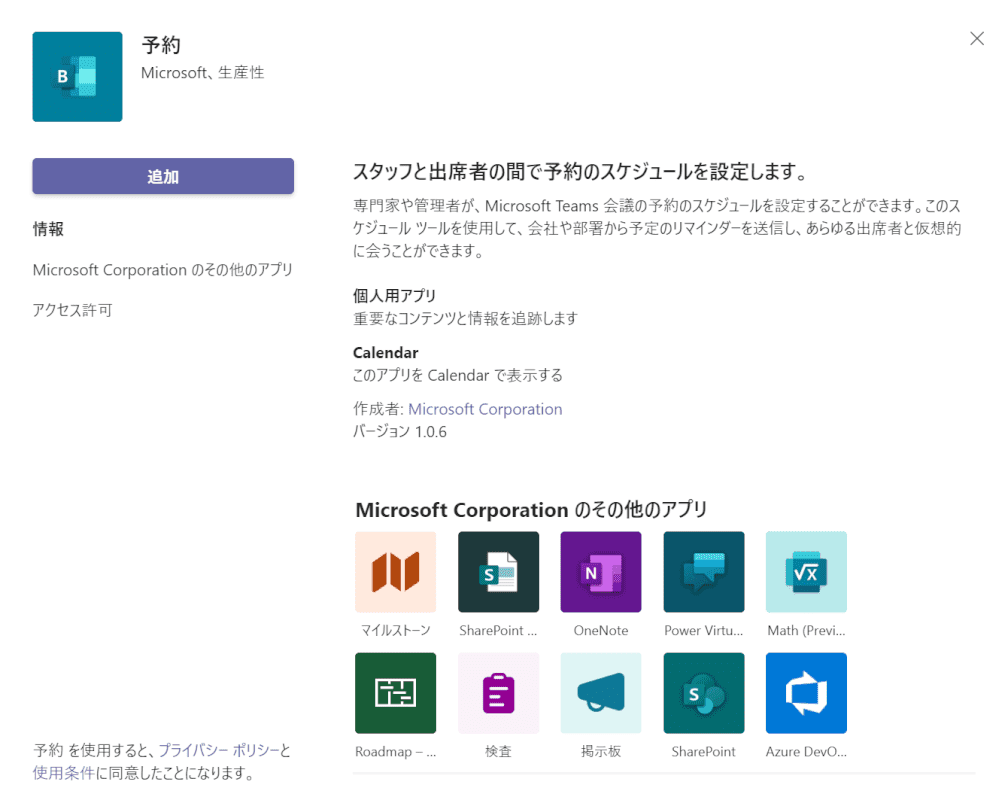Click the 掲示板 label text
The height and width of the screenshot is (800, 1008).
click(600, 751)
